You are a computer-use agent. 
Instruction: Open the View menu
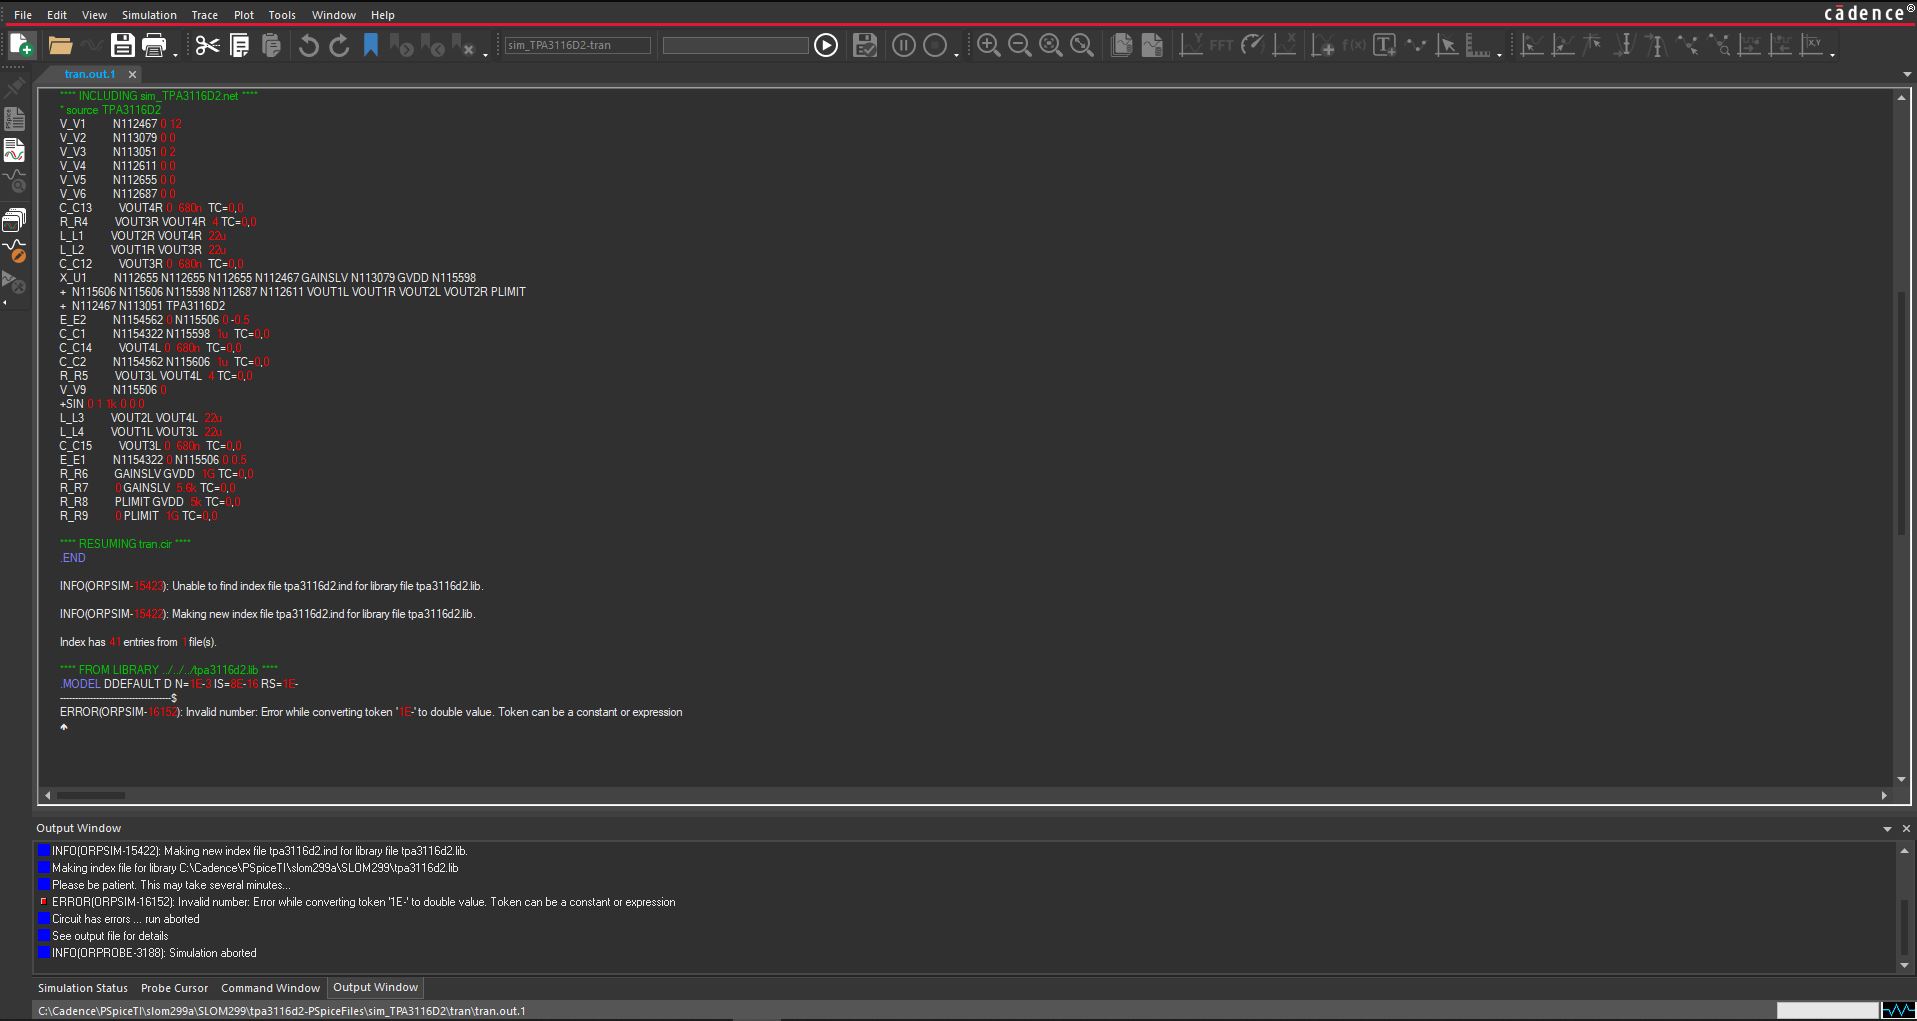tap(94, 15)
